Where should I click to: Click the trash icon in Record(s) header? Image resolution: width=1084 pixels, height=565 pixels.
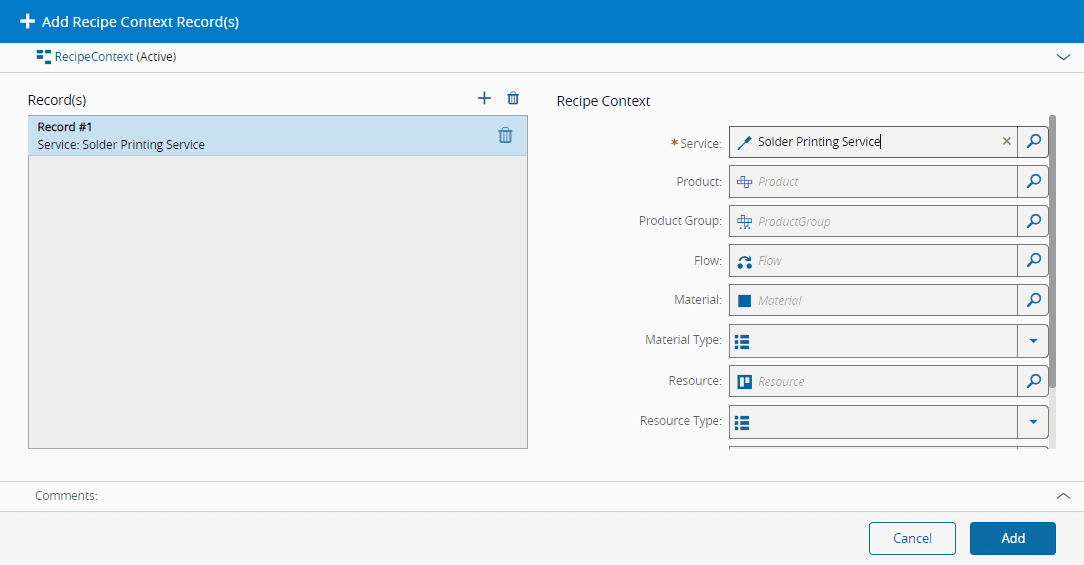[x=513, y=98]
